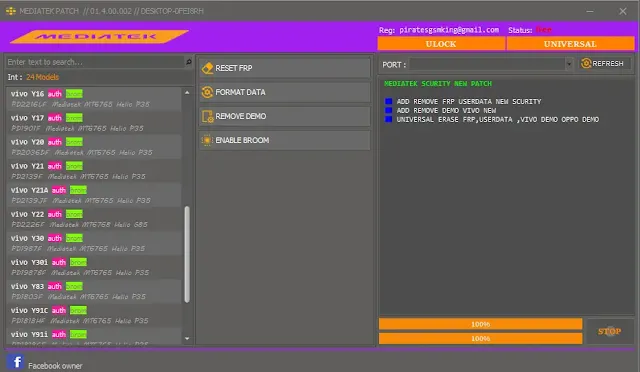Select vivo Y91i model entry
Viewport: 640px width, 372px height.
94,337
